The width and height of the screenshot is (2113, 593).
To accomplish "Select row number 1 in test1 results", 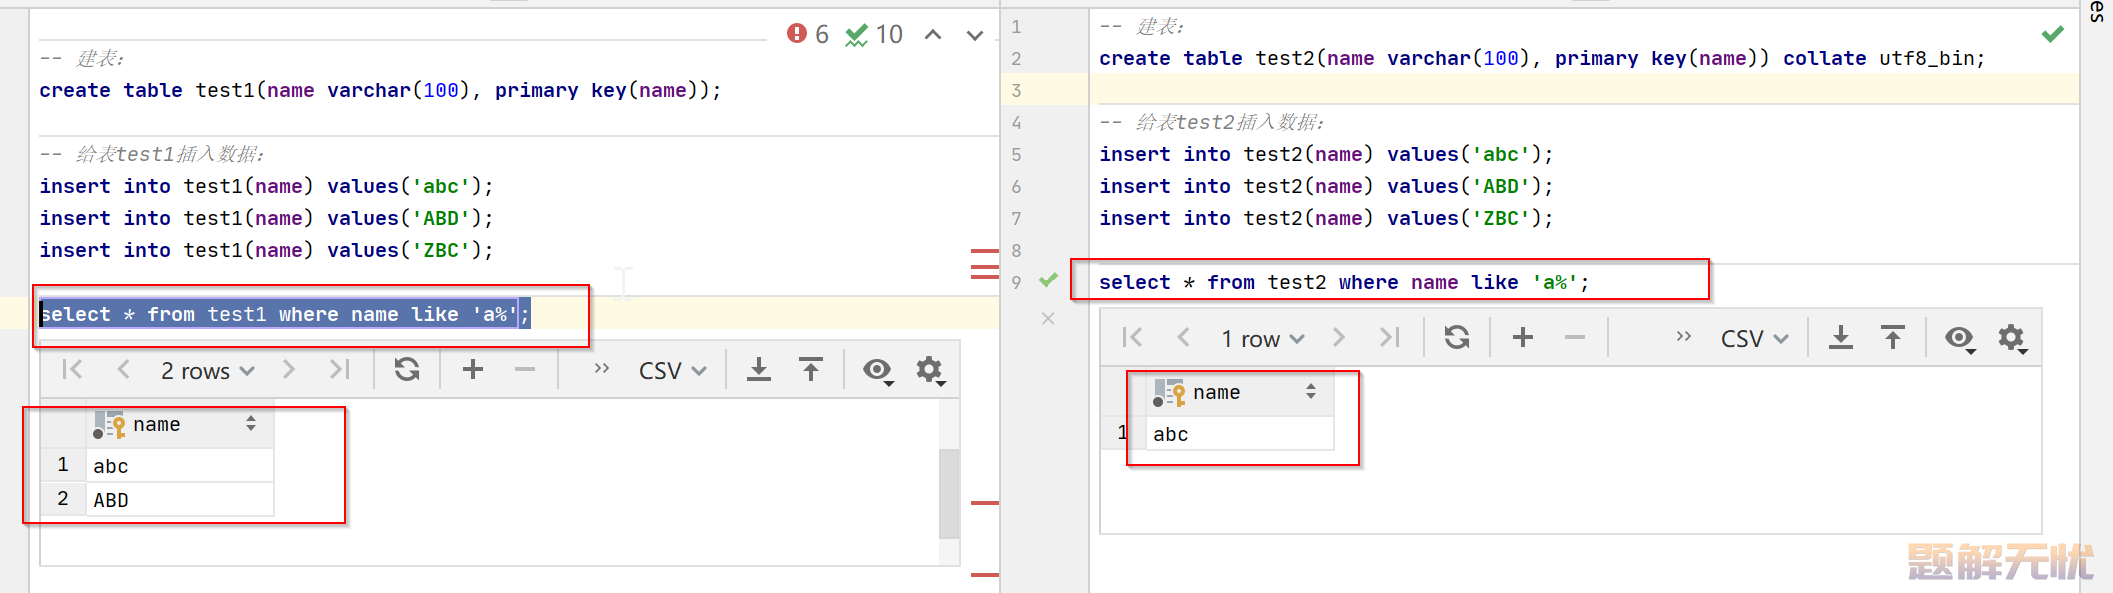I will (x=63, y=465).
